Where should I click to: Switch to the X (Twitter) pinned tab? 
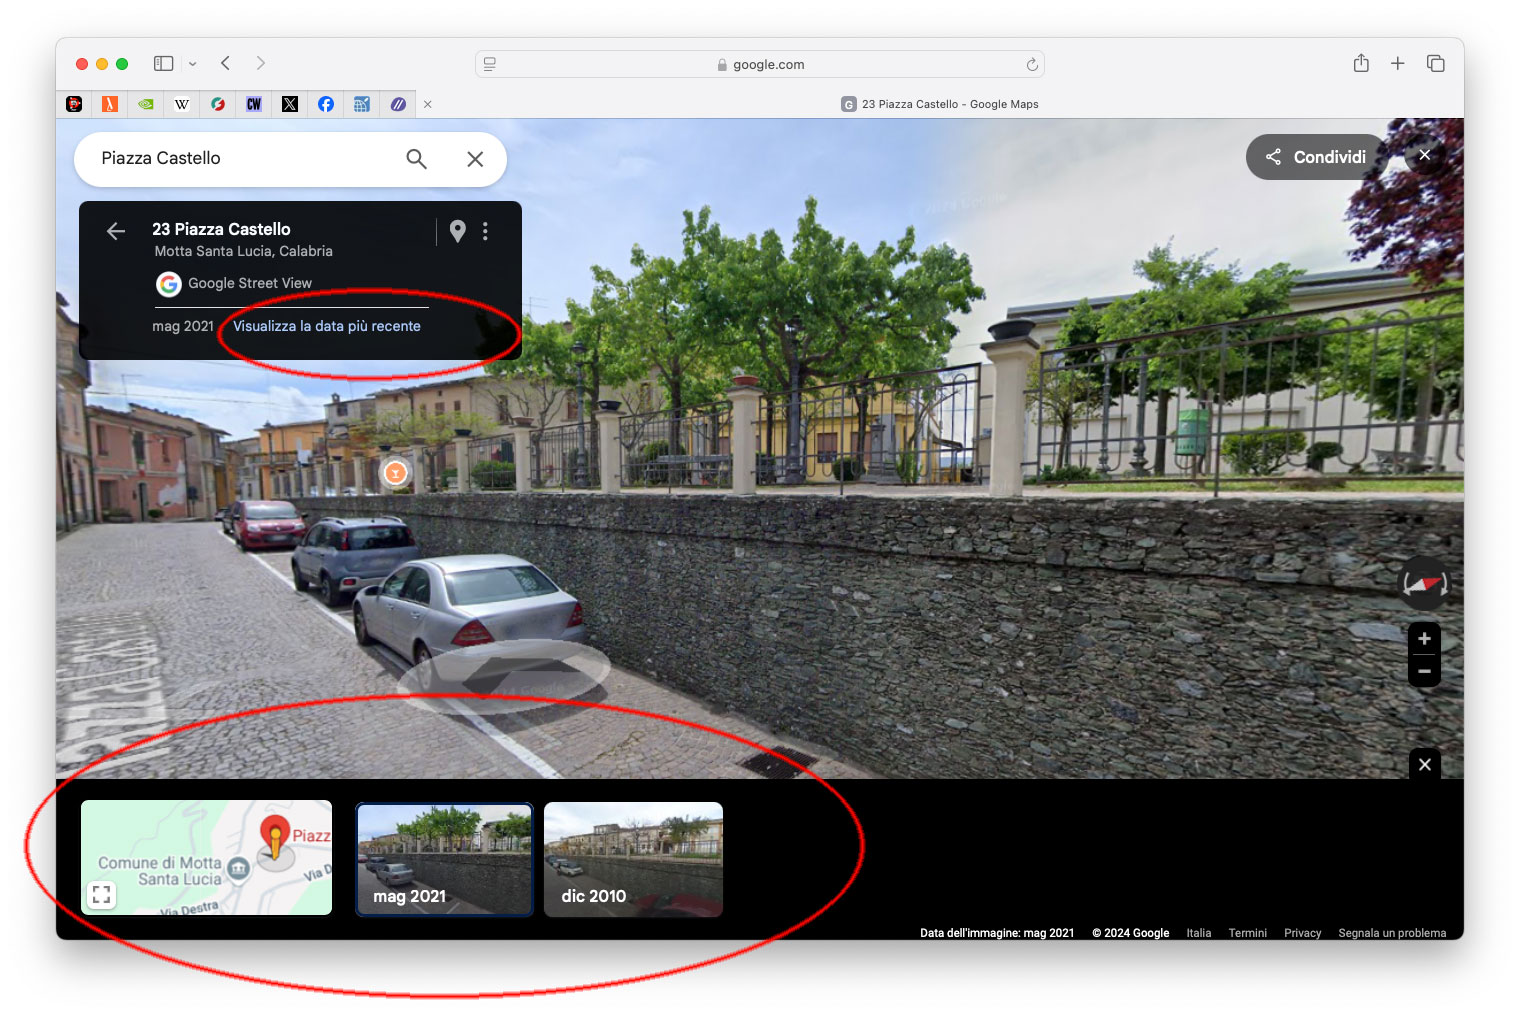(x=290, y=104)
